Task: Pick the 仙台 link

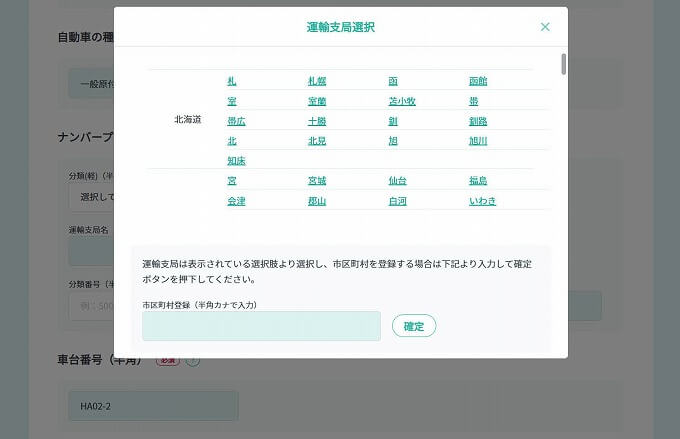Action: (x=397, y=181)
